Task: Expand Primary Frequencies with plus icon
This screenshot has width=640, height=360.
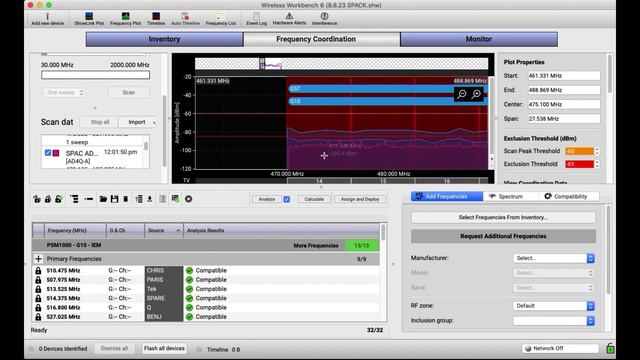Action: tap(38, 259)
